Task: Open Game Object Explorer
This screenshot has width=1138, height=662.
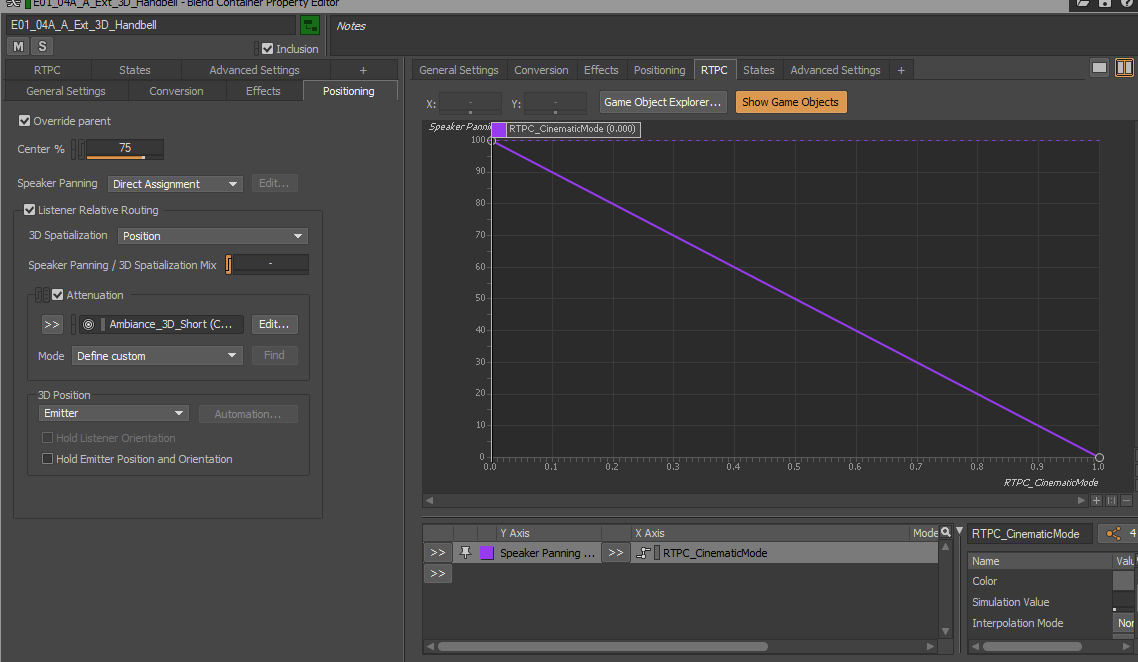Action: tap(663, 102)
